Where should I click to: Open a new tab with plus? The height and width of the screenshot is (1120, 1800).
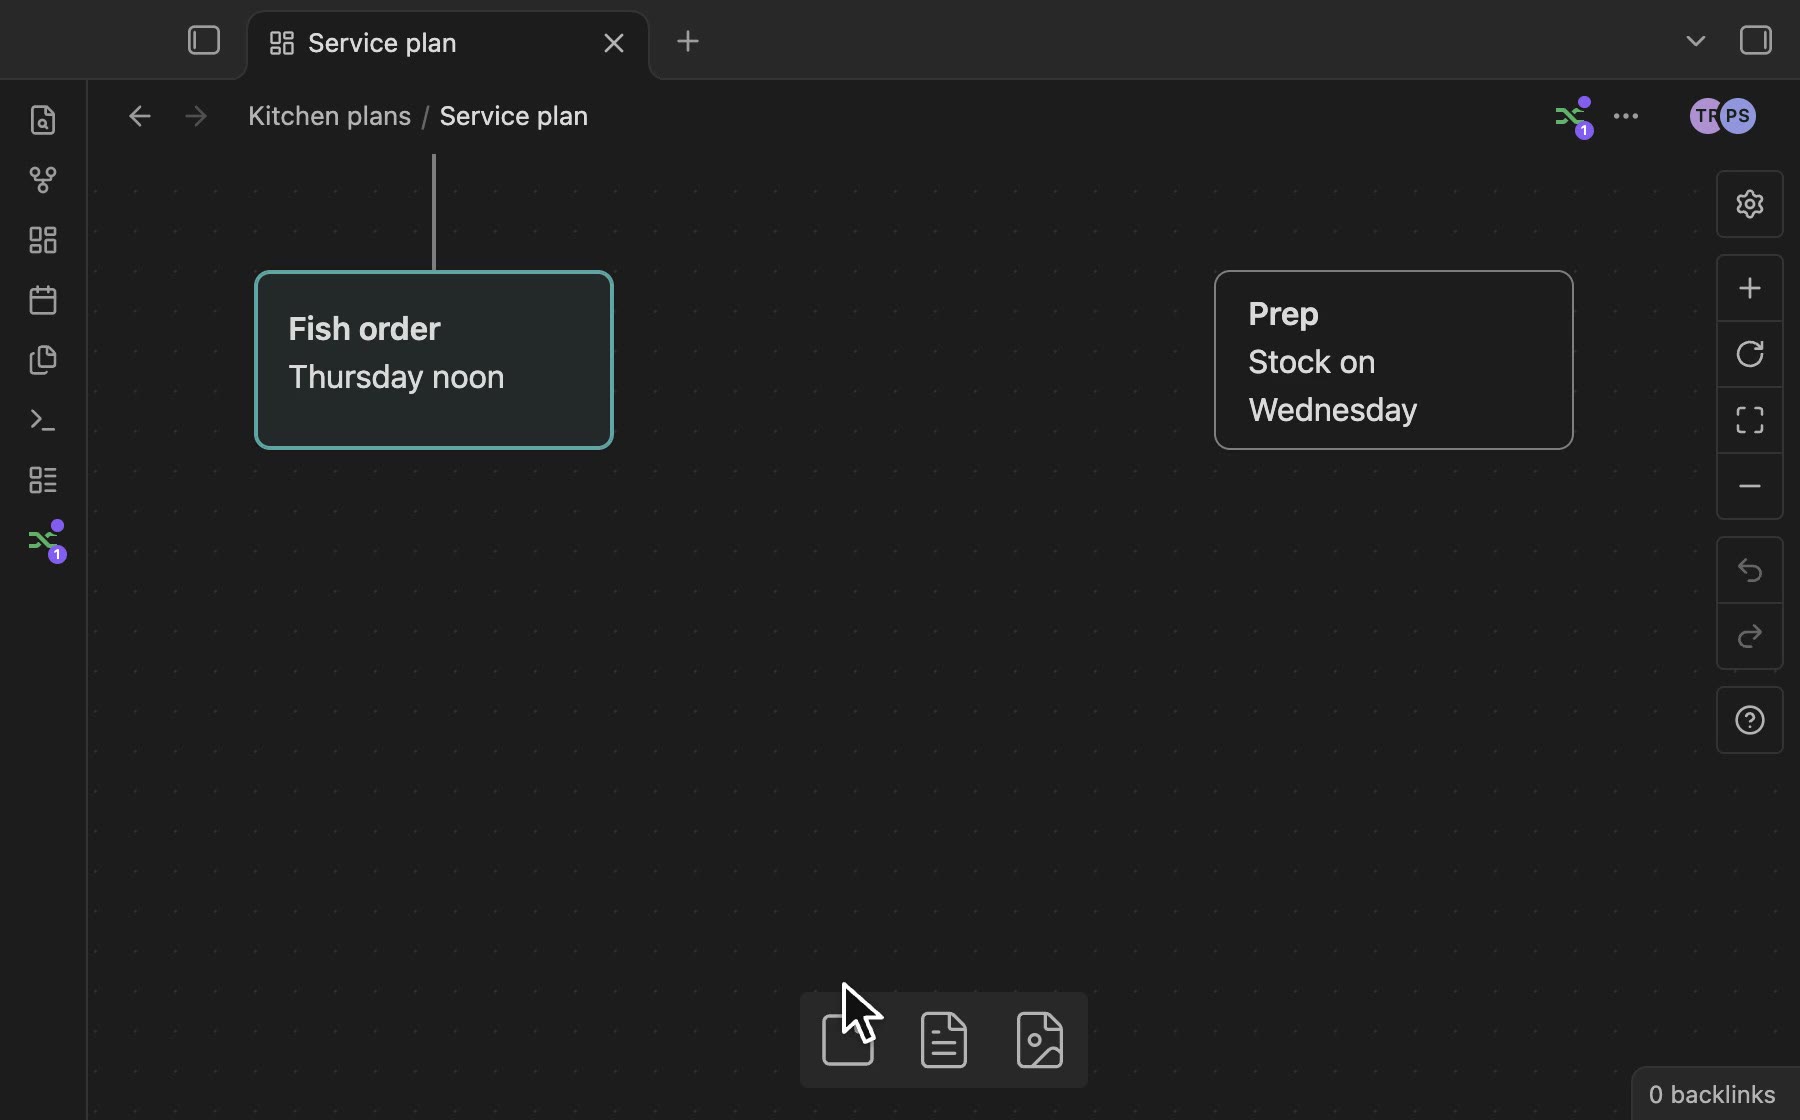click(688, 41)
